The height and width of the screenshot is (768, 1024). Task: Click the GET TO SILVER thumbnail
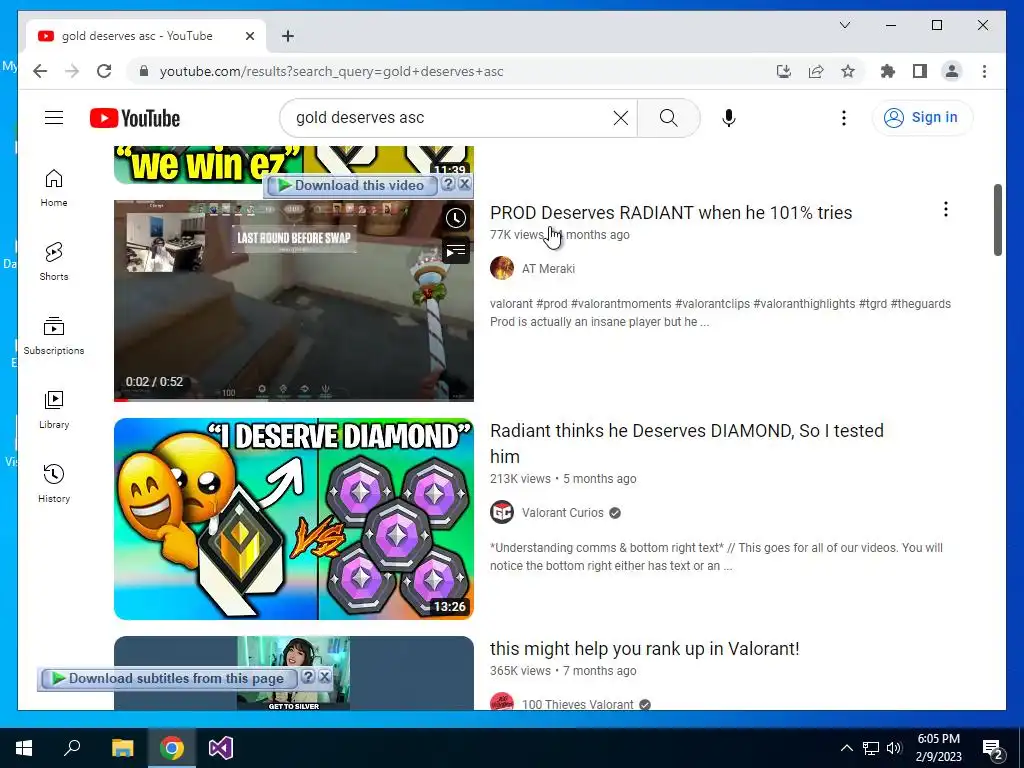294,673
